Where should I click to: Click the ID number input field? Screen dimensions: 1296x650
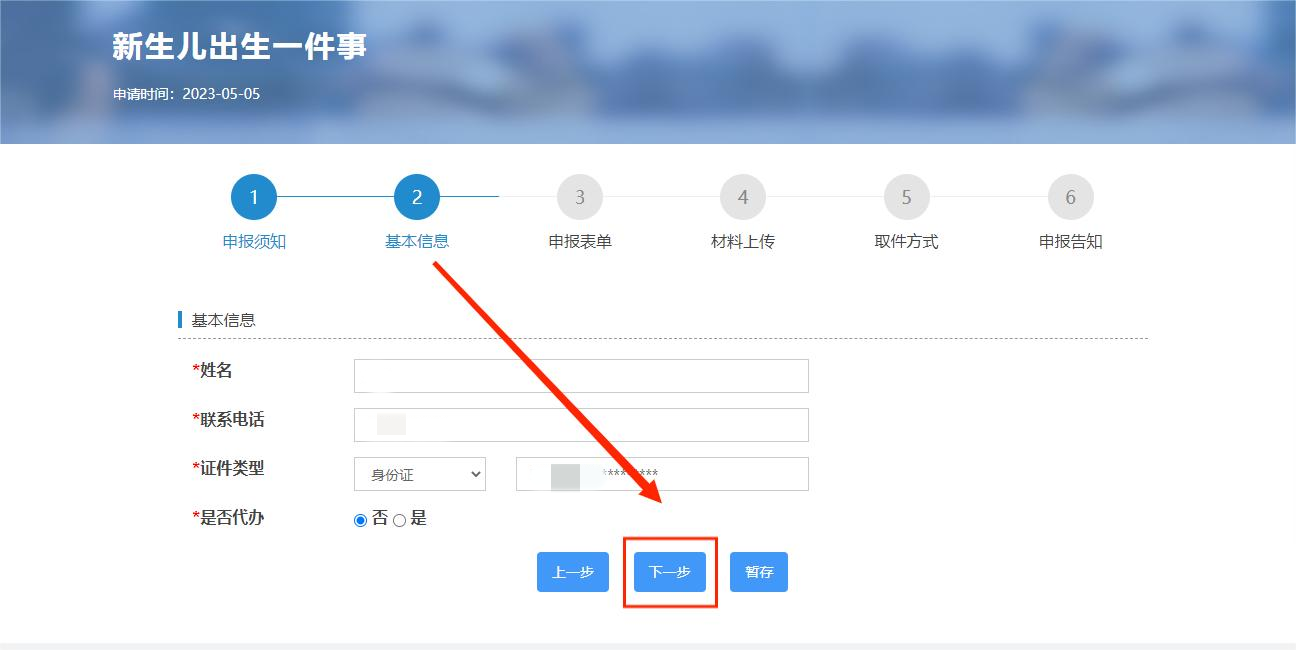[x=662, y=474]
